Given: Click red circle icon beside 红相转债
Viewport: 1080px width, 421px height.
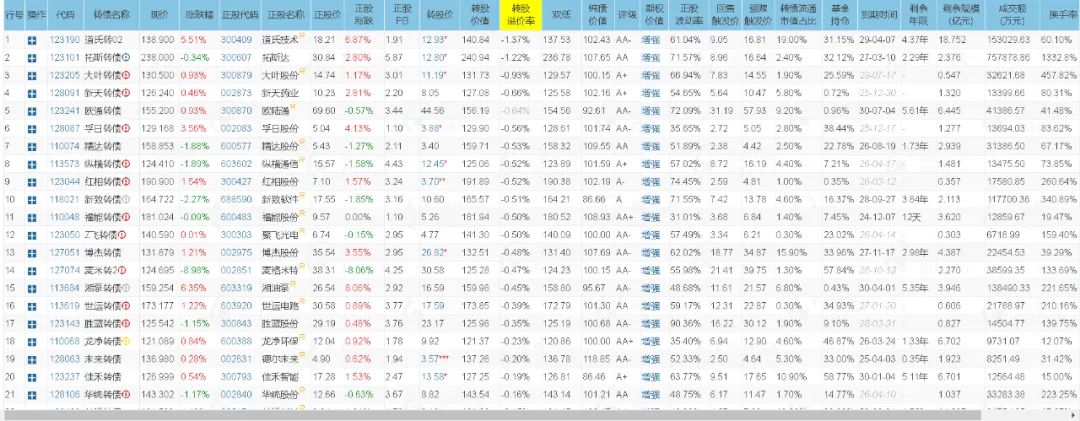Looking at the screenshot, I should pyautogui.click(x=126, y=181).
